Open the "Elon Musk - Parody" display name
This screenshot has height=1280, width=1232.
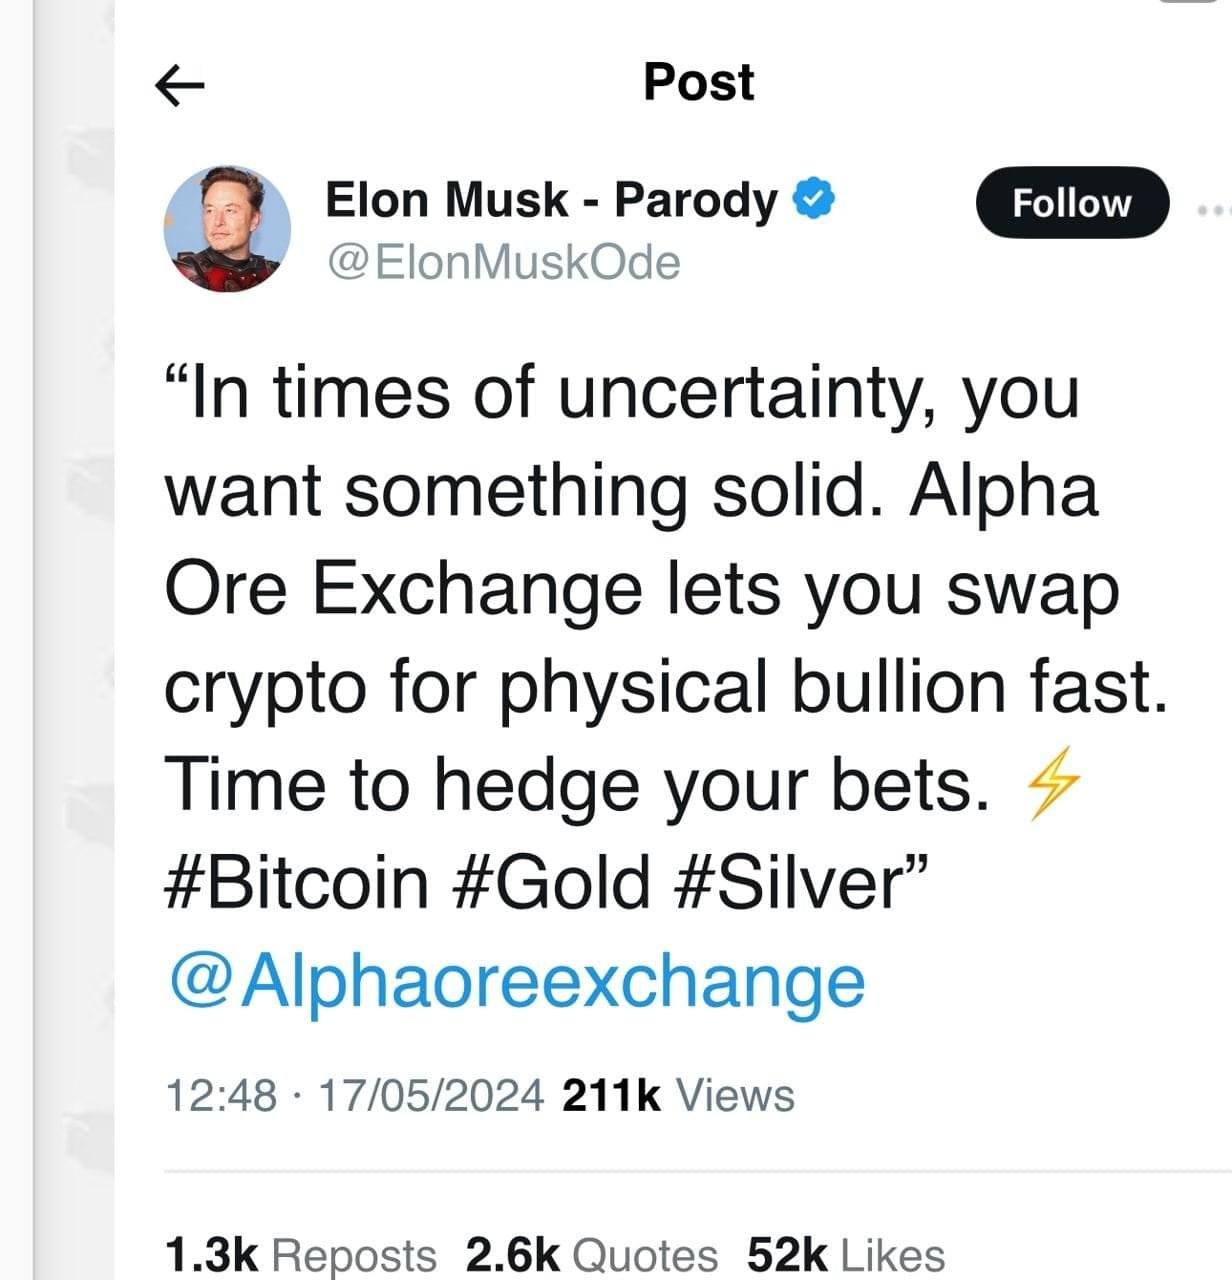tap(551, 199)
